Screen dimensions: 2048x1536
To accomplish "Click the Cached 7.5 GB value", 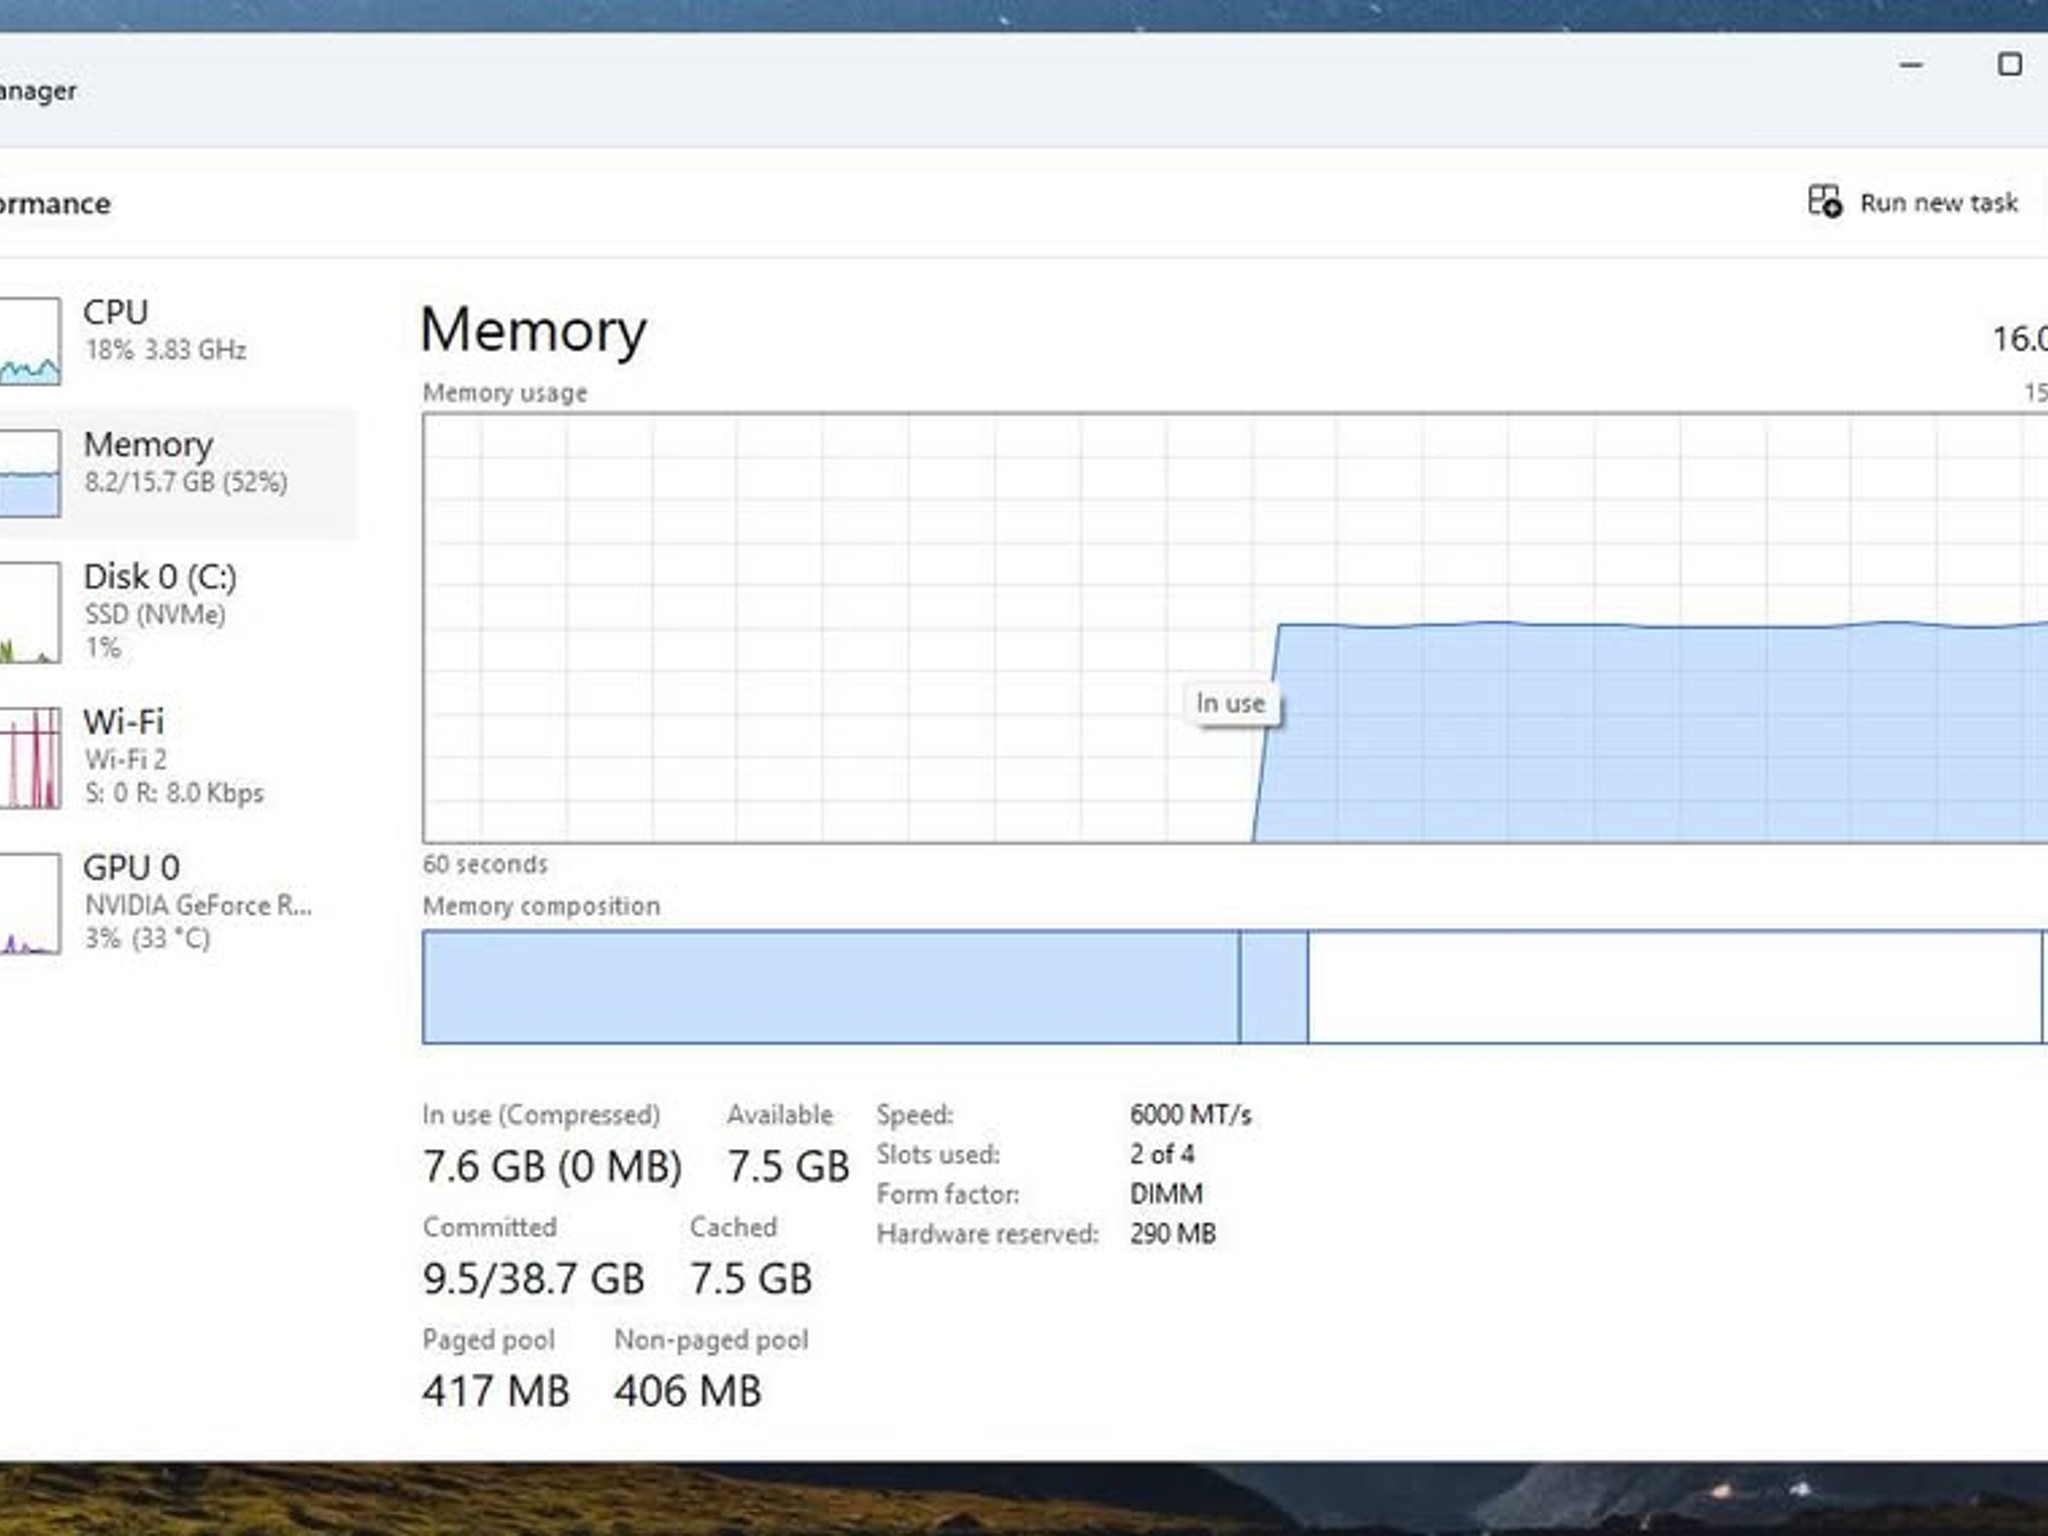I will pyautogui.click(x=751, y=1278).
